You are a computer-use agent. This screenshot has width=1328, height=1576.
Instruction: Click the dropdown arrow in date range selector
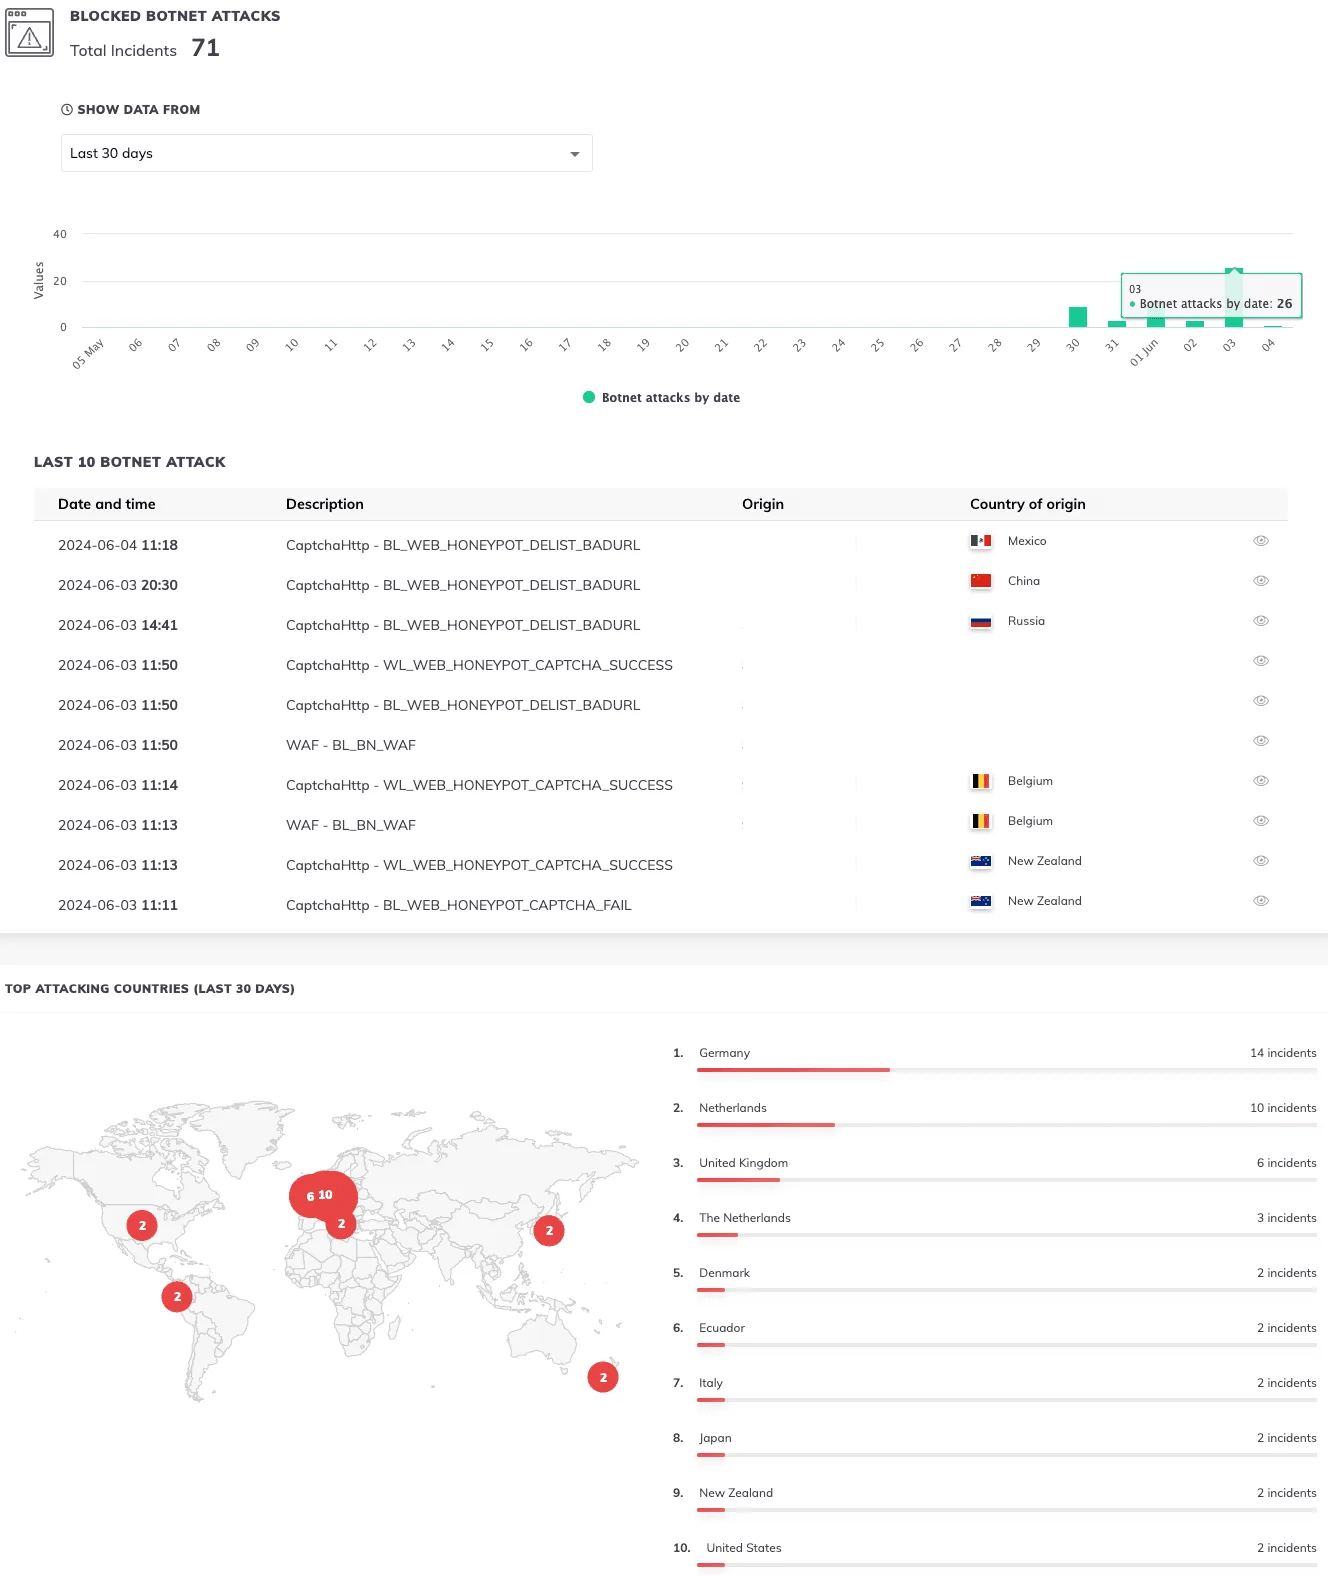[574, 154]
